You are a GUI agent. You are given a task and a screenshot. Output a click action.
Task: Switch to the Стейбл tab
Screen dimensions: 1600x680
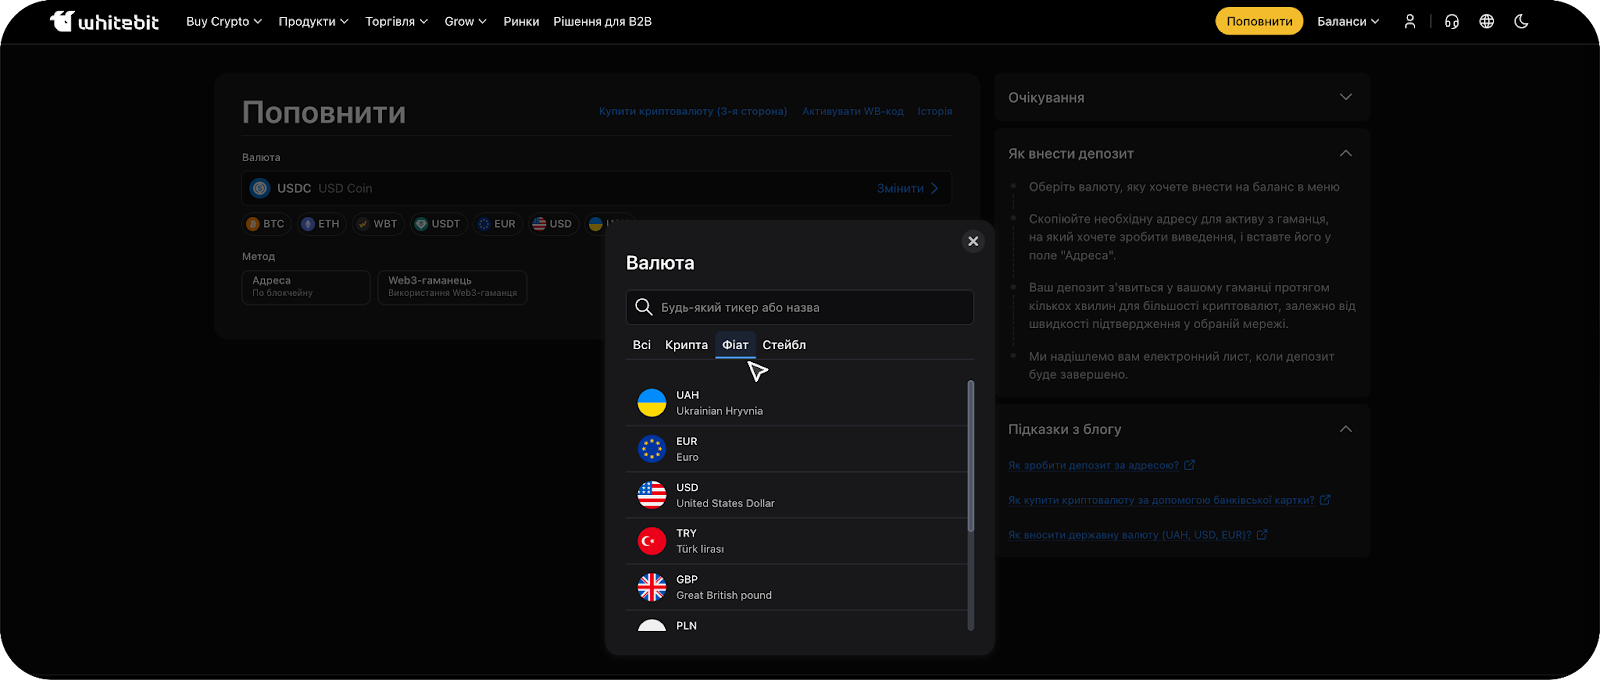(x=784, y=345)
